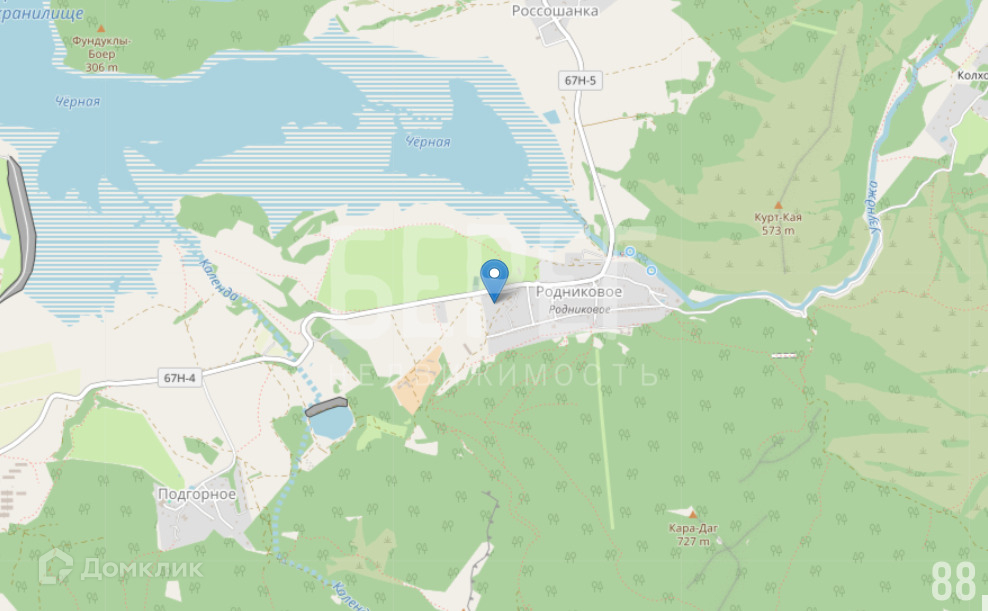Click the Домклик watermark text
The image size is (988, 611).
(x=142, y=569)
